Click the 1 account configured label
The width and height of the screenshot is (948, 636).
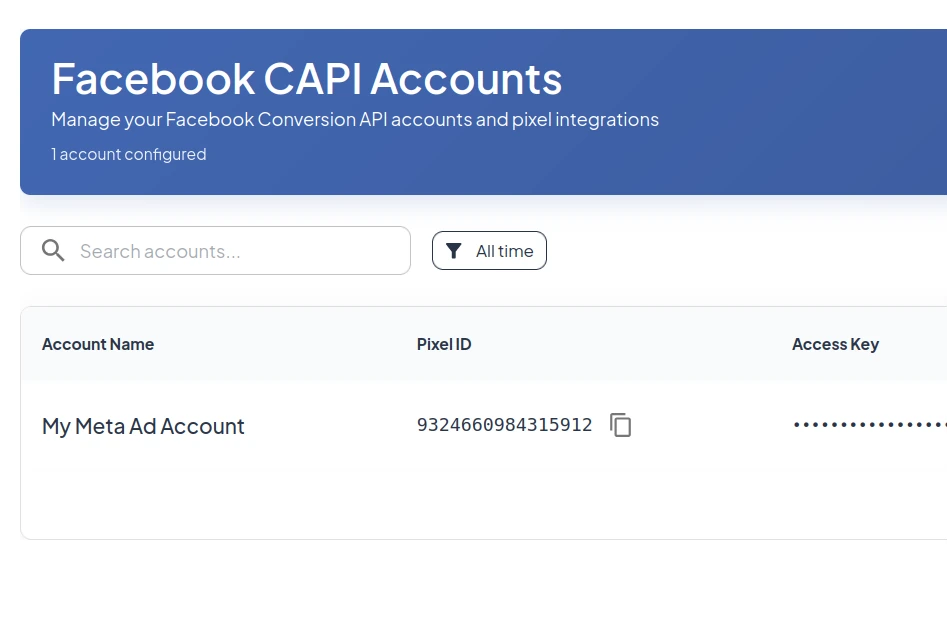click(128, 154)
